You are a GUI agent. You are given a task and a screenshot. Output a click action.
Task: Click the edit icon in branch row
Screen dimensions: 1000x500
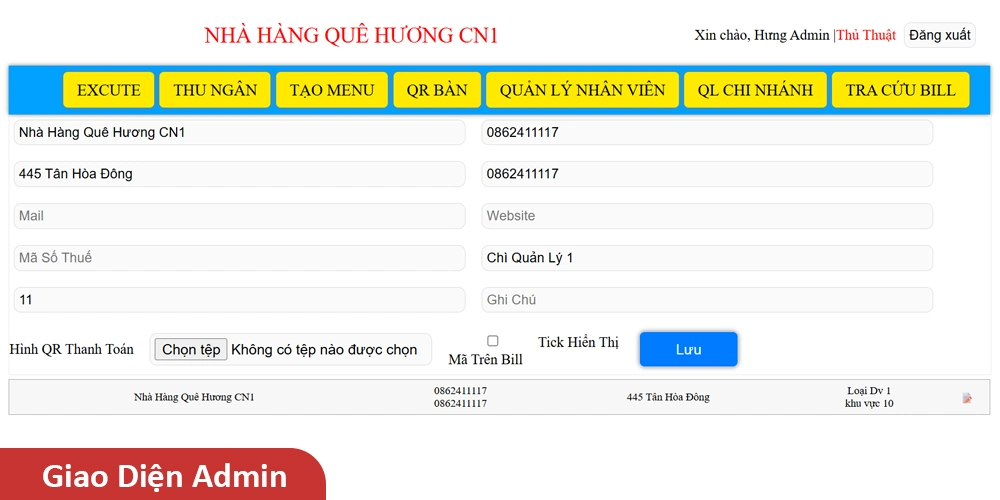[x=967, y=398]
